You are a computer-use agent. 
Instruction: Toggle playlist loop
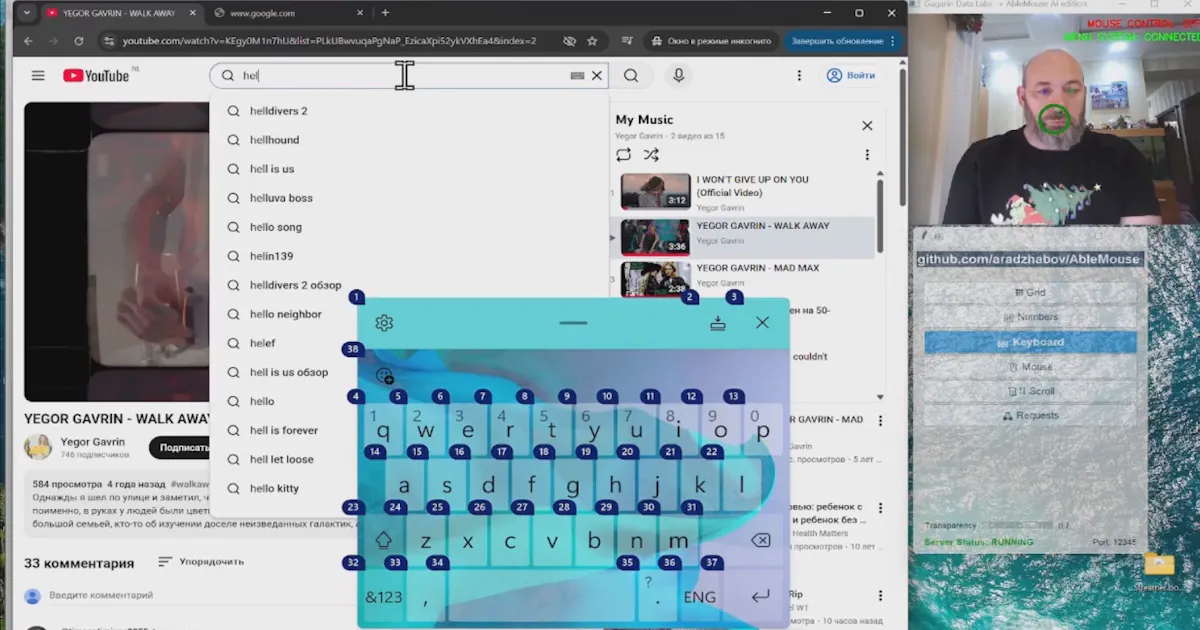623,155
